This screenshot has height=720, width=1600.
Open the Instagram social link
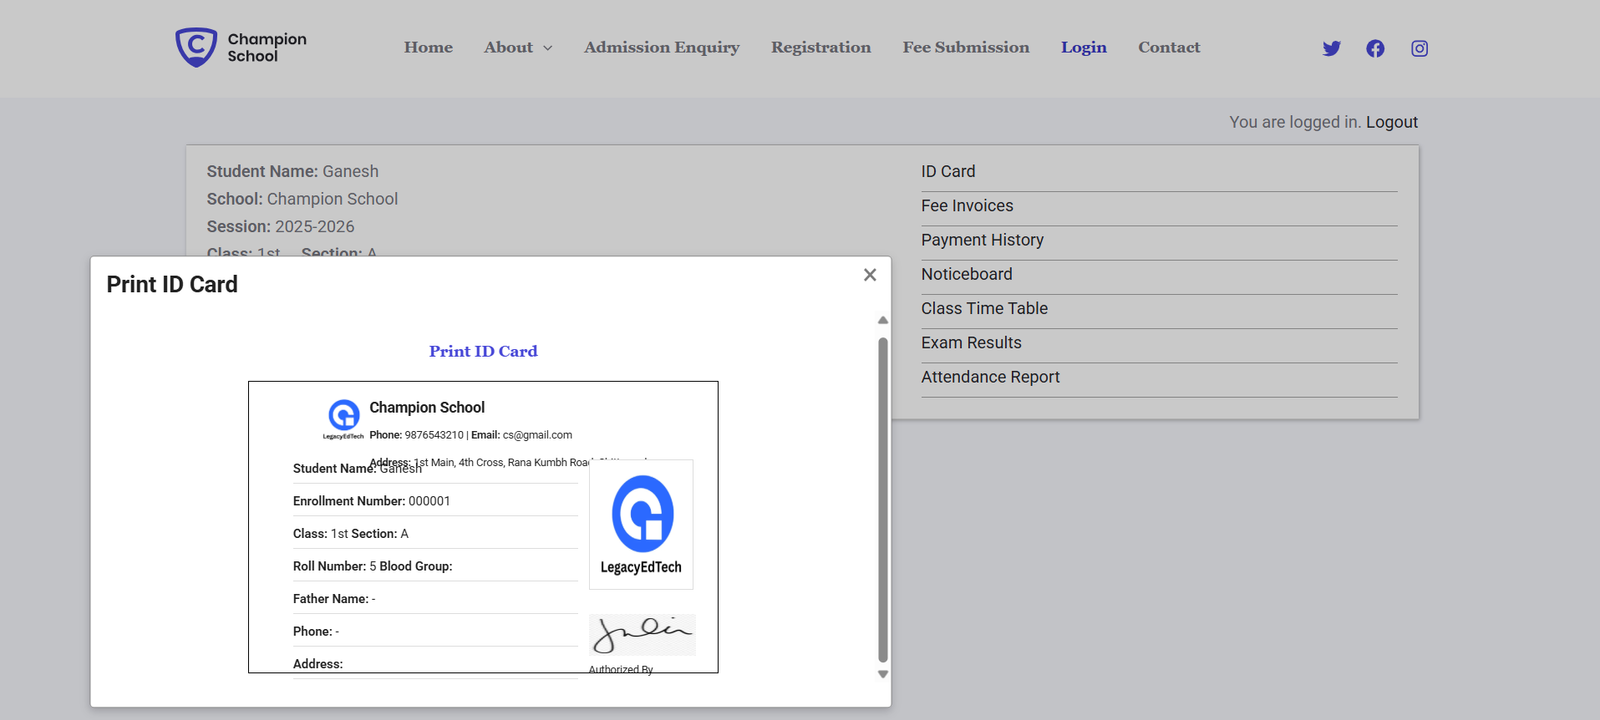click(x=1419, y=48)
